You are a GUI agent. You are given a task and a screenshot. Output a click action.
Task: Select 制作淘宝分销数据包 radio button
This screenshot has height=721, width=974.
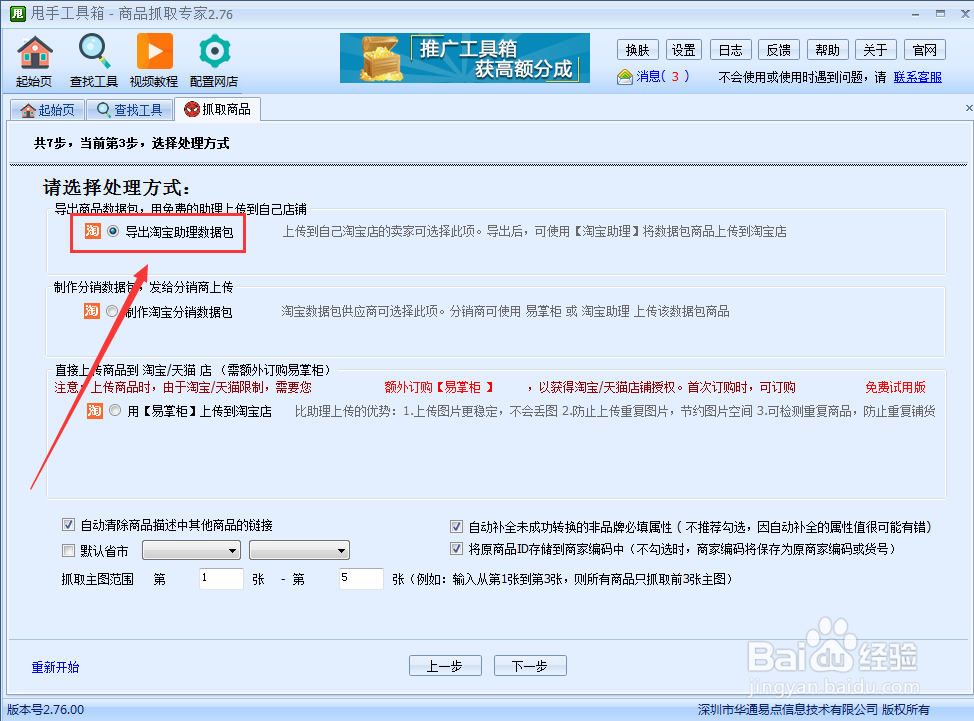112,311
